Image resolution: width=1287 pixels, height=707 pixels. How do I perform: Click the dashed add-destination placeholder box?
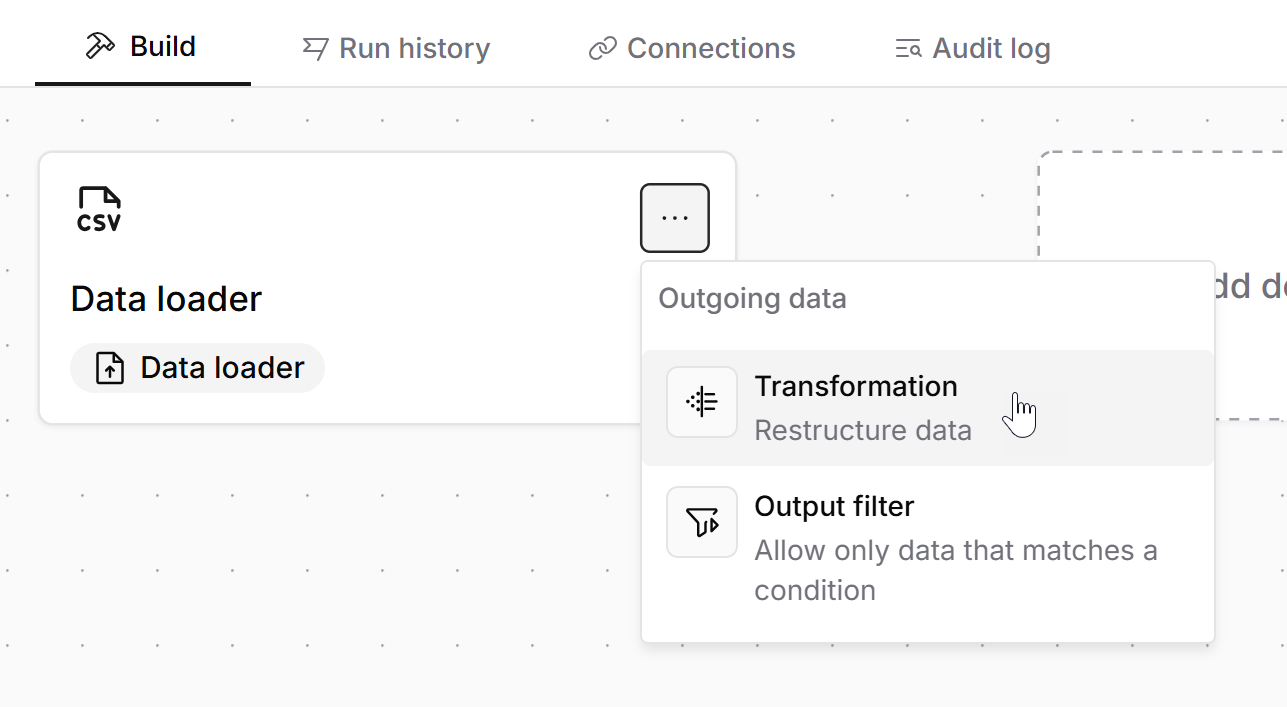pos(1163,286)
